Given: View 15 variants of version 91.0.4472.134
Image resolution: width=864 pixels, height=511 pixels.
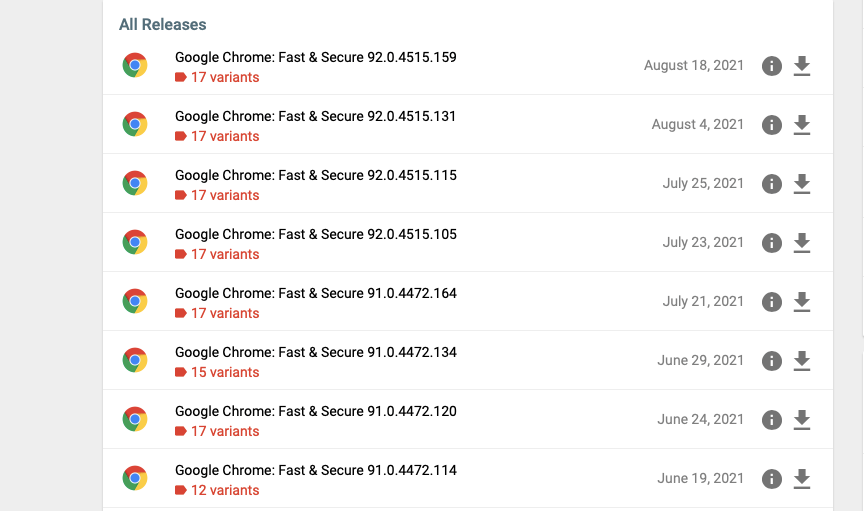Looking at the screenshot, I should point(217,372).
